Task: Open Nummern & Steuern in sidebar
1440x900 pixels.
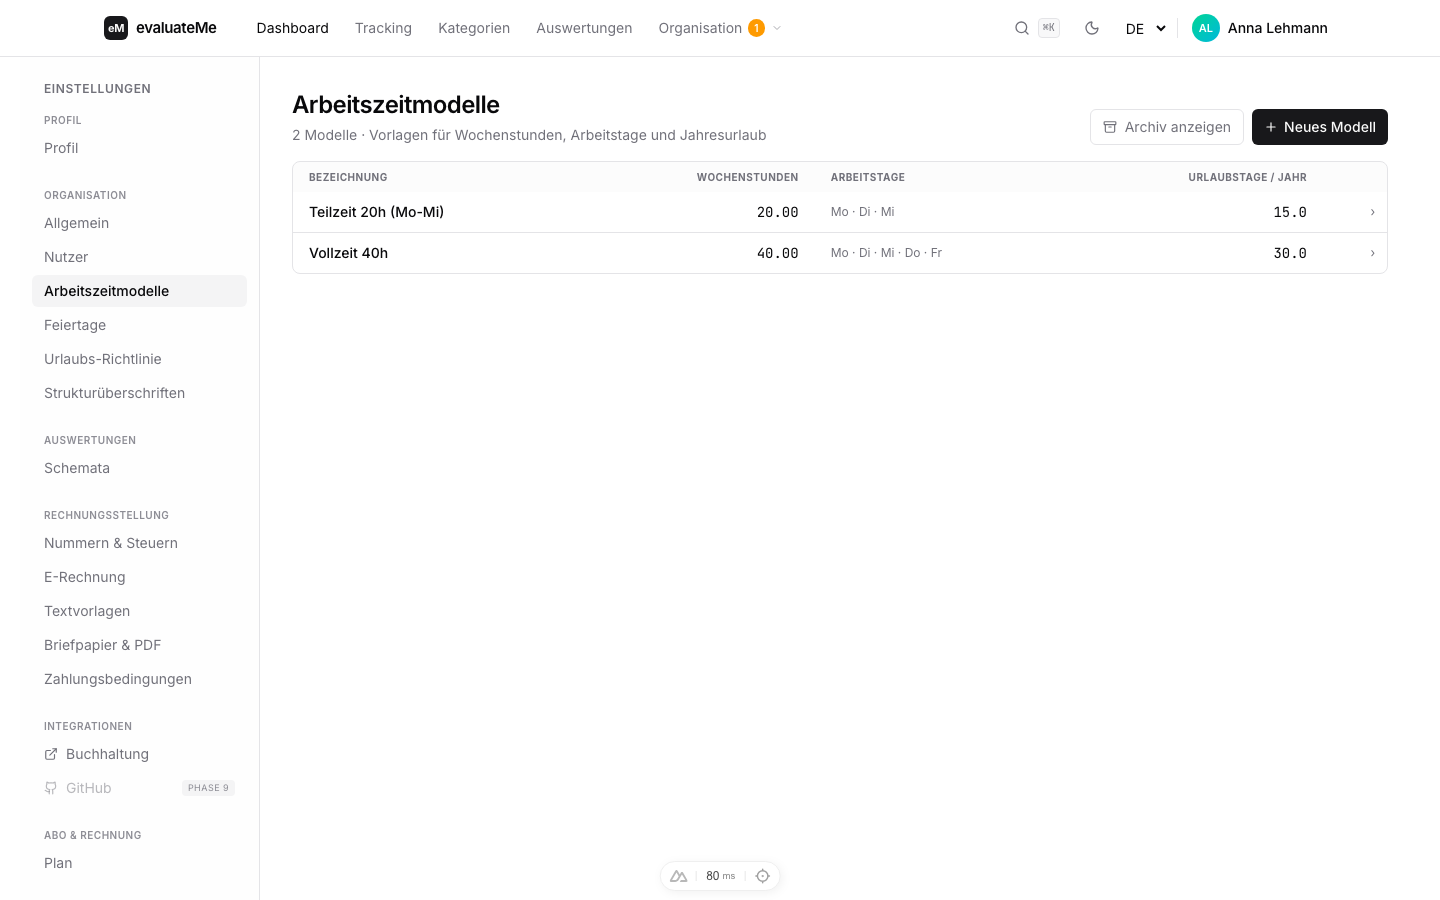Action: pyautogui.click(x=139, y=543)
